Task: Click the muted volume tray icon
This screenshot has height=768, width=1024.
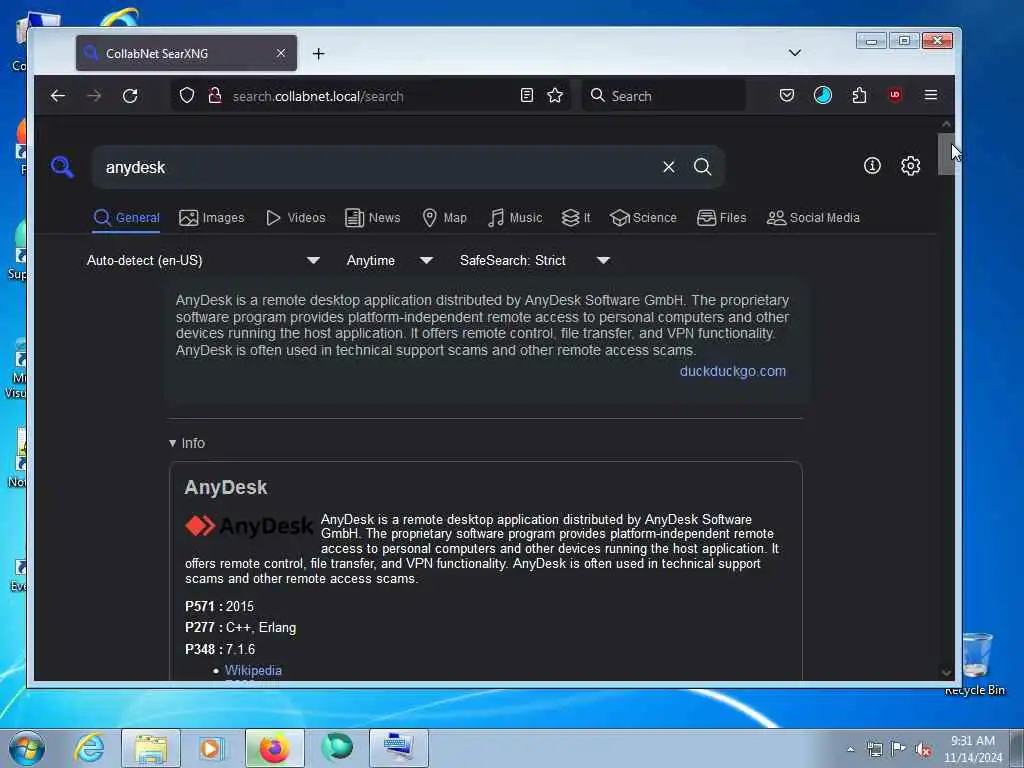Action: (923, 750)
